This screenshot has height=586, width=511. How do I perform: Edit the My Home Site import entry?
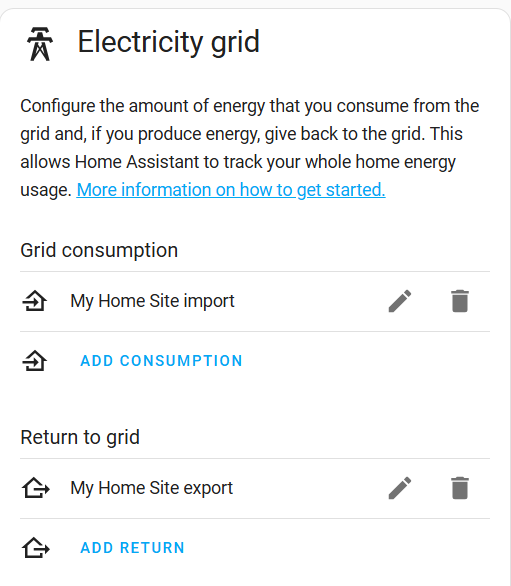[400, 301]
